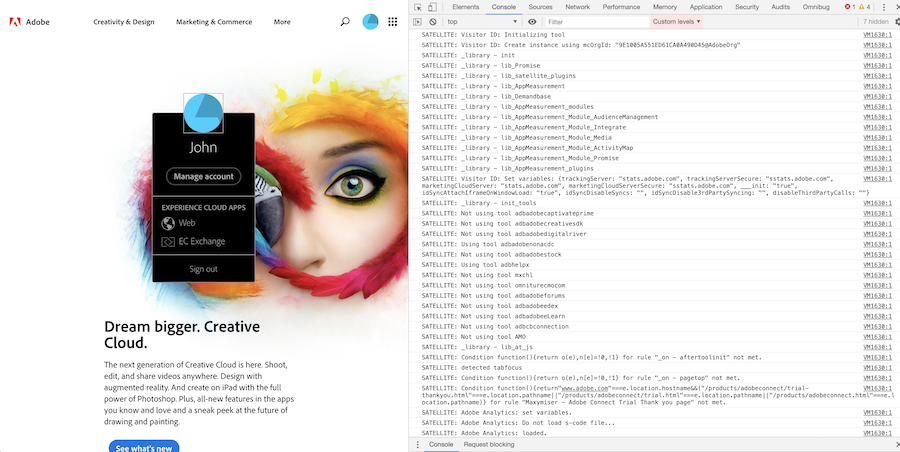Click the profile avatar in the header
Viewport: 900px width, 452px height.
click(x=370, y=22)
